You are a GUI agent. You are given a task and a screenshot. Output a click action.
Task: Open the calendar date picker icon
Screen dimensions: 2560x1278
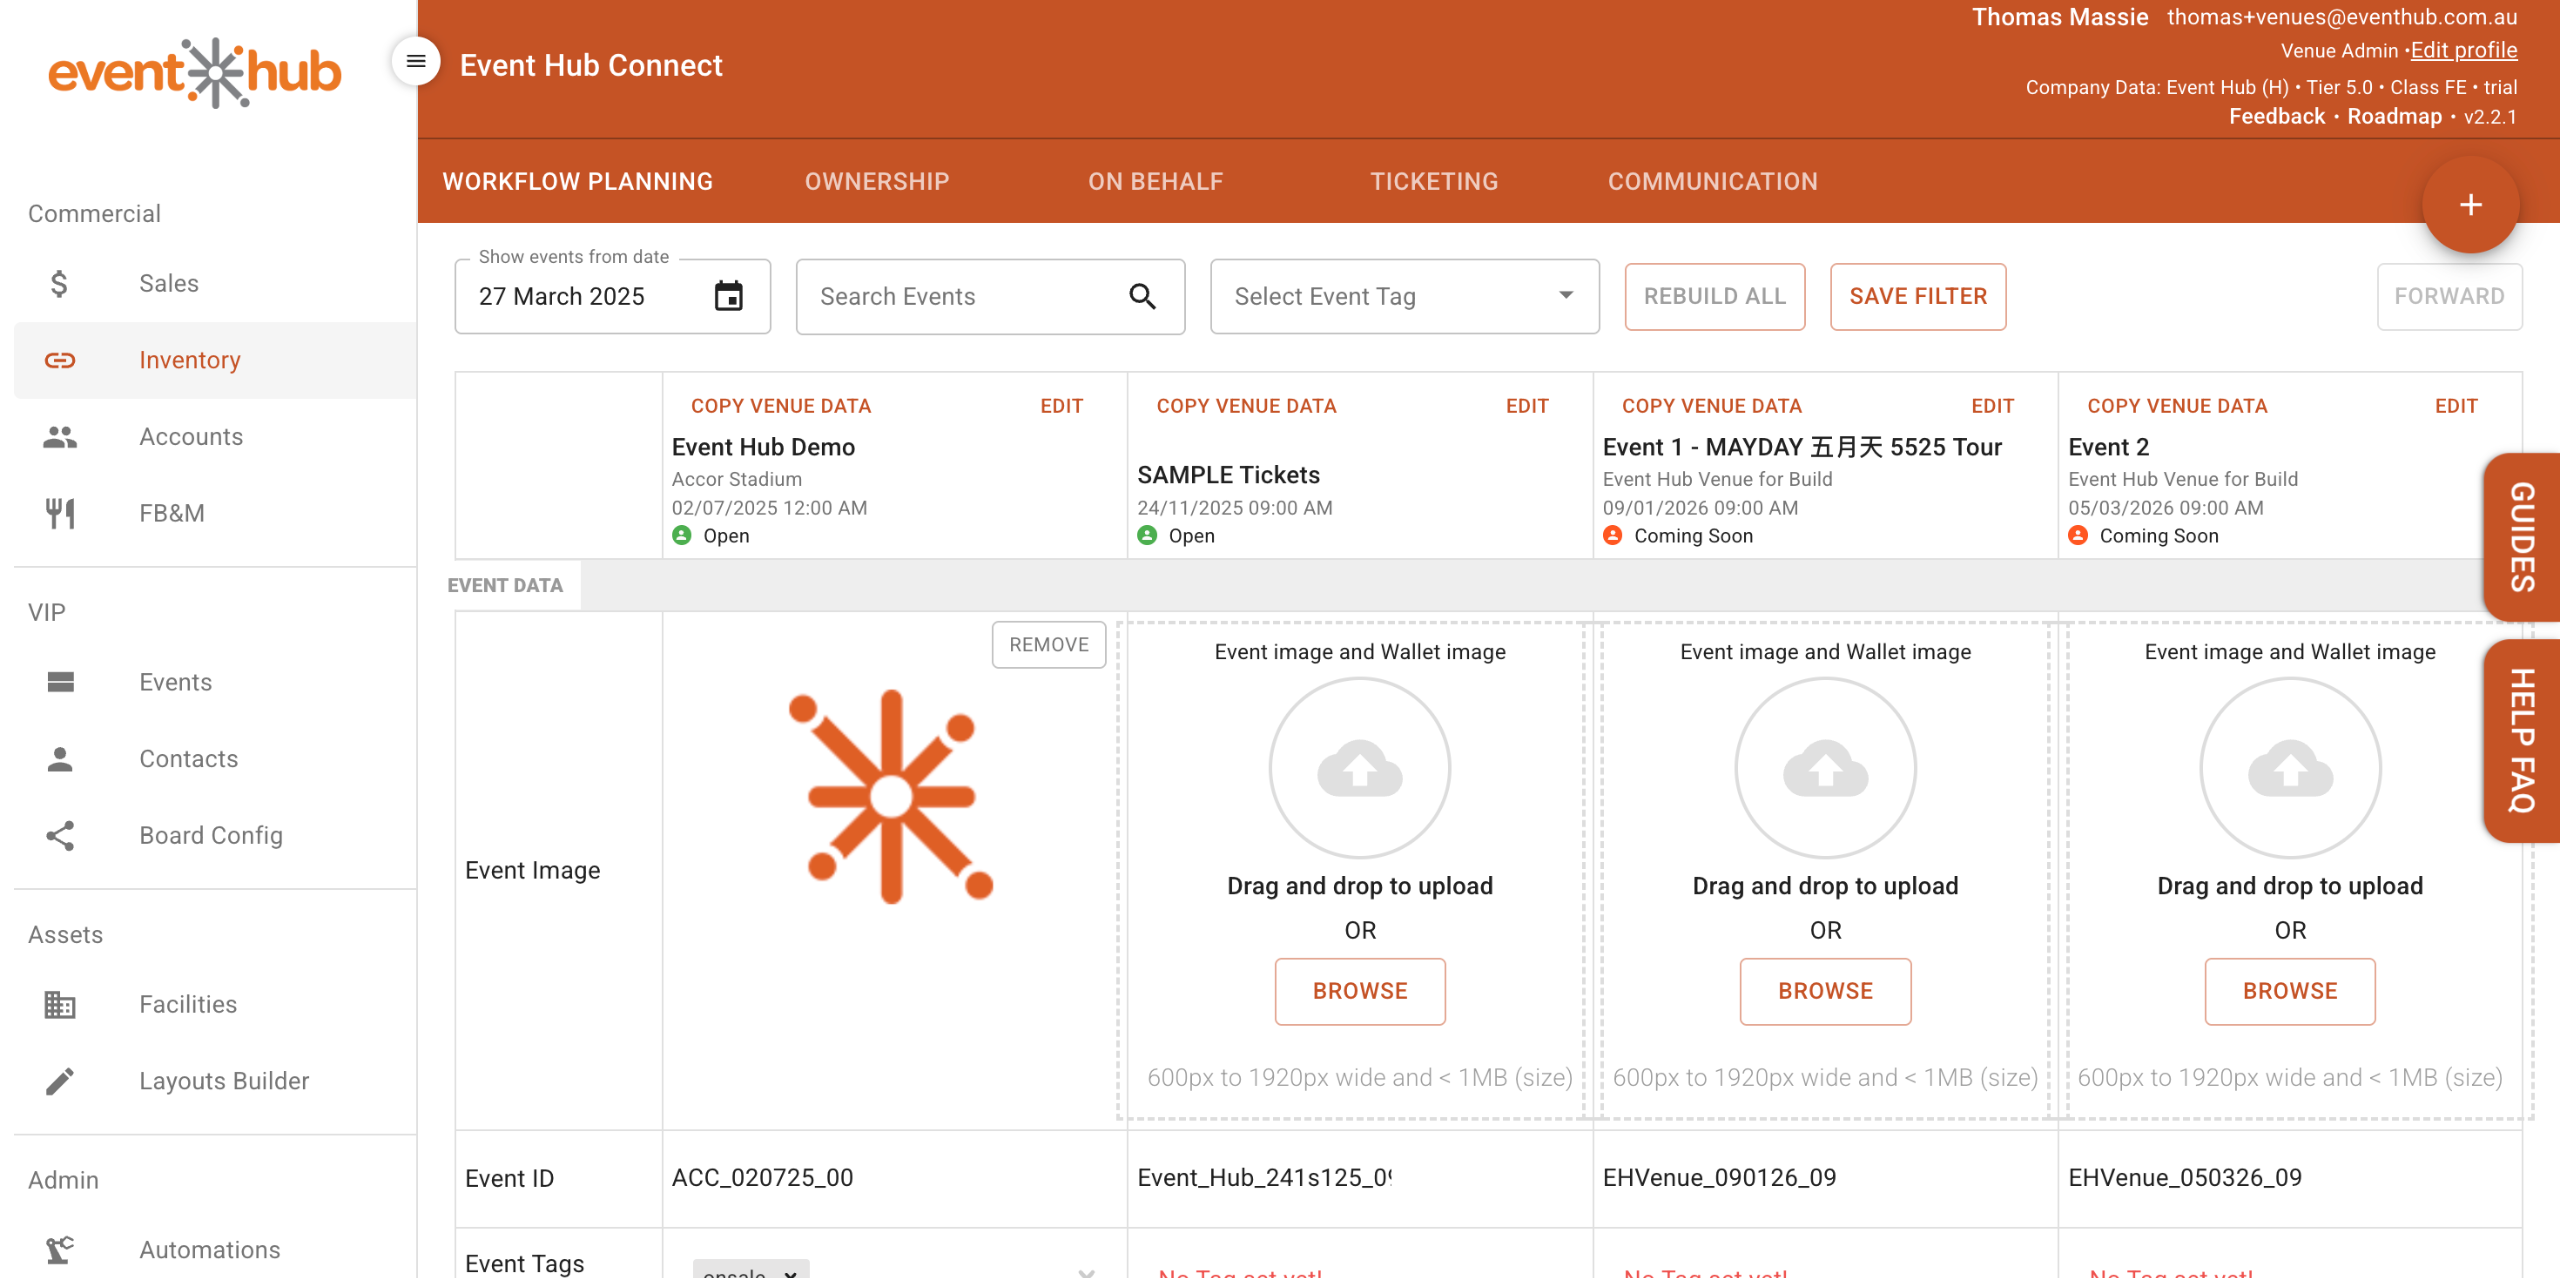[728, 296]
